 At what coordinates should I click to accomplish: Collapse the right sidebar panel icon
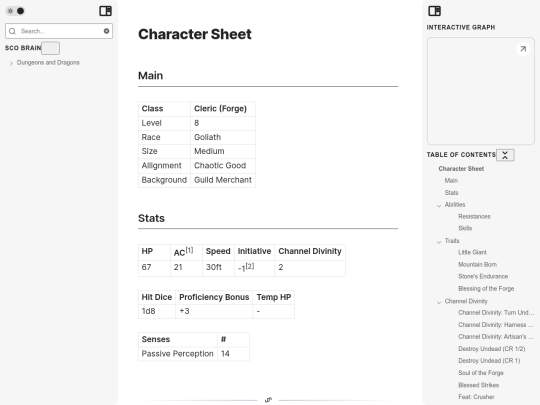pos(434,11)
